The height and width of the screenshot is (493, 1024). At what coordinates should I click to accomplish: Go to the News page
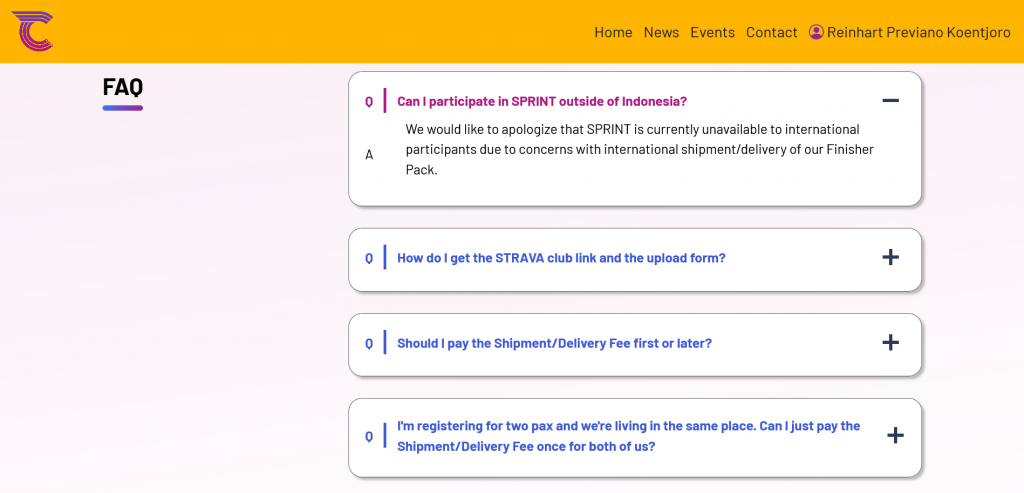pos(661,32)
